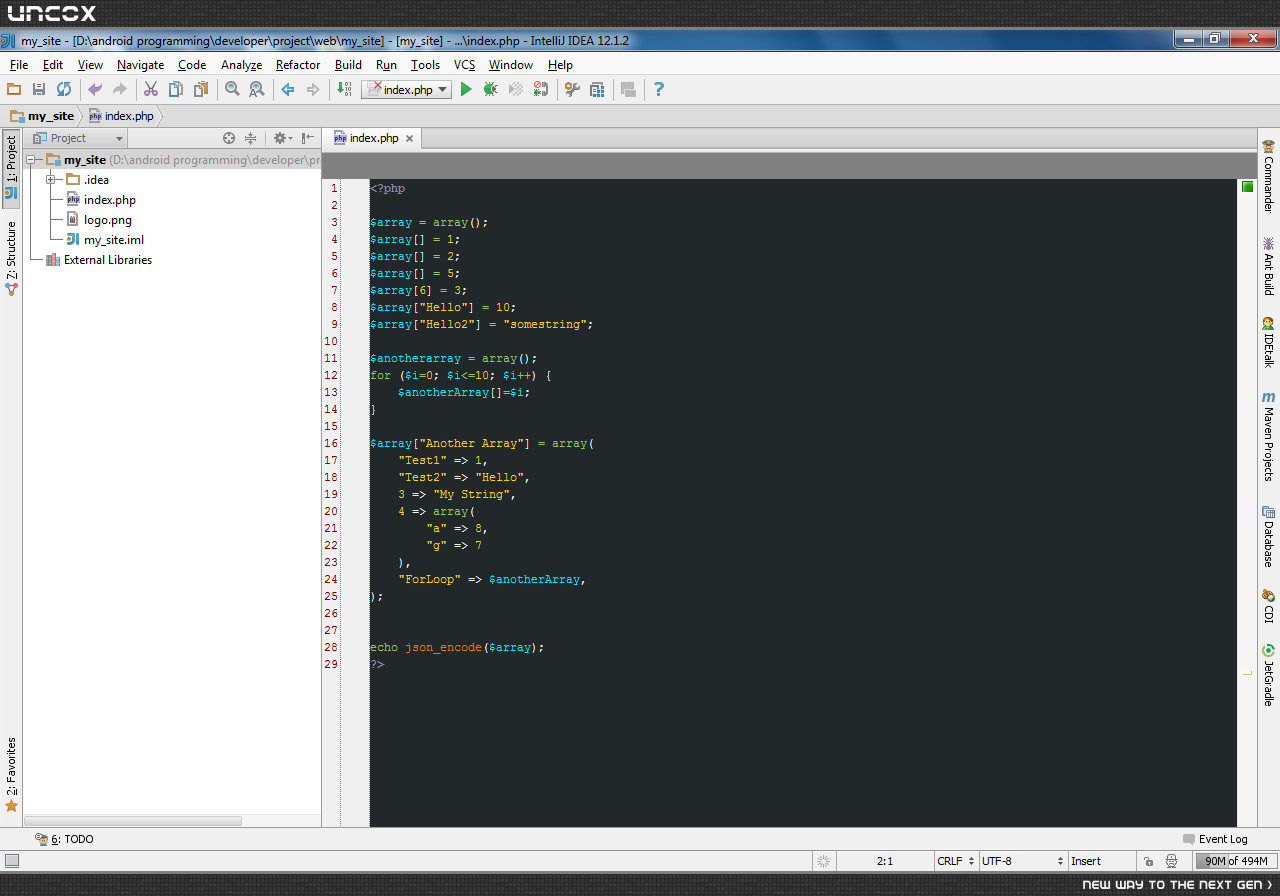1280x896 pixels.
Task: Toggle the read-only lock icon in status bar
Action: tap(1148, 861)
